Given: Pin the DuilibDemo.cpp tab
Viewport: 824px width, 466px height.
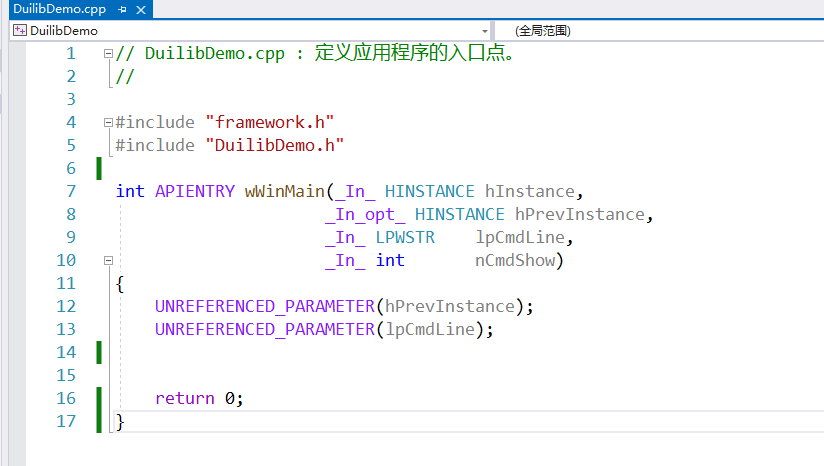Looking at the screenshot, I should tap(122, 9).
